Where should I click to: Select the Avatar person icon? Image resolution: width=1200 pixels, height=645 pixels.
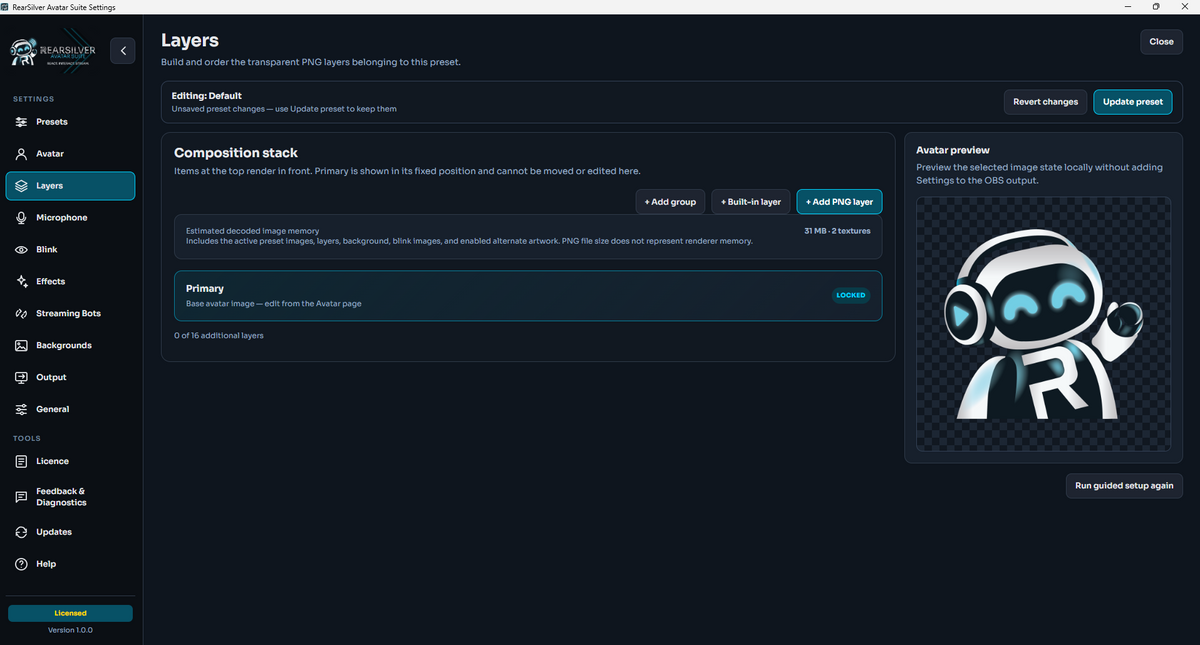click(x=21, y=154)
